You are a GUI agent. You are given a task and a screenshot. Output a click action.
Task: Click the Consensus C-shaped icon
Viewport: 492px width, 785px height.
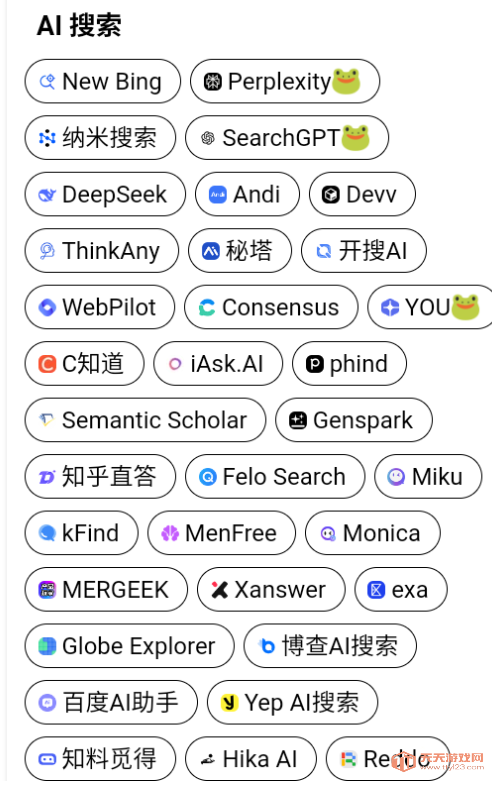pos(207,307)
